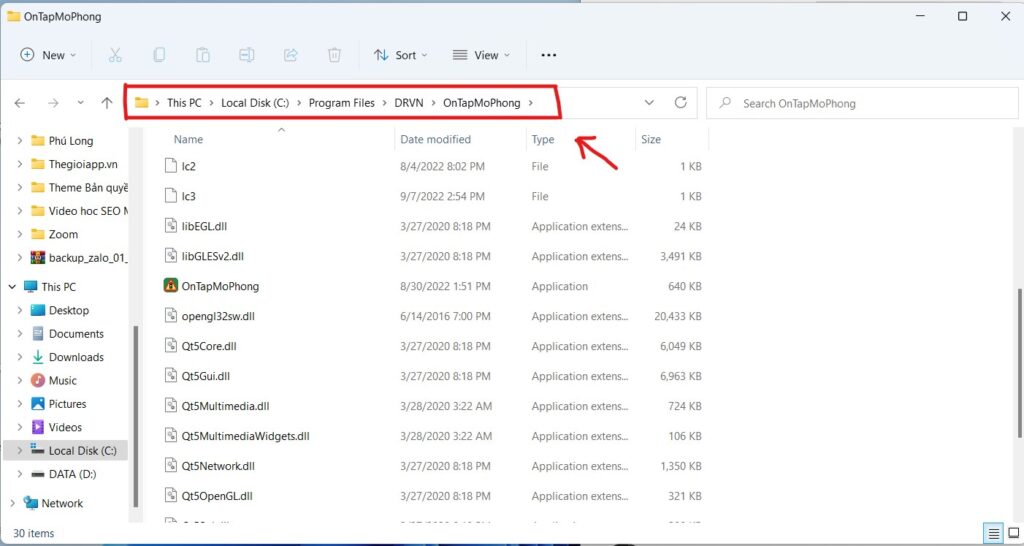
Task: Select Music in navigation pane
Action: (x=63, y=381)
